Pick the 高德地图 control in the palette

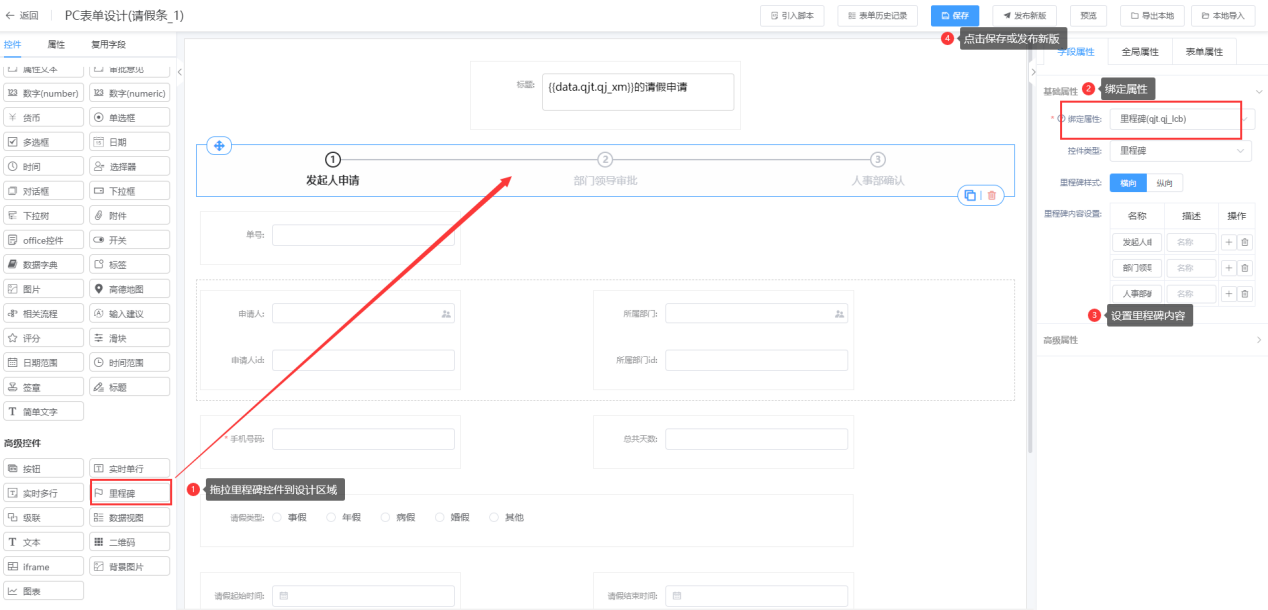130,289
